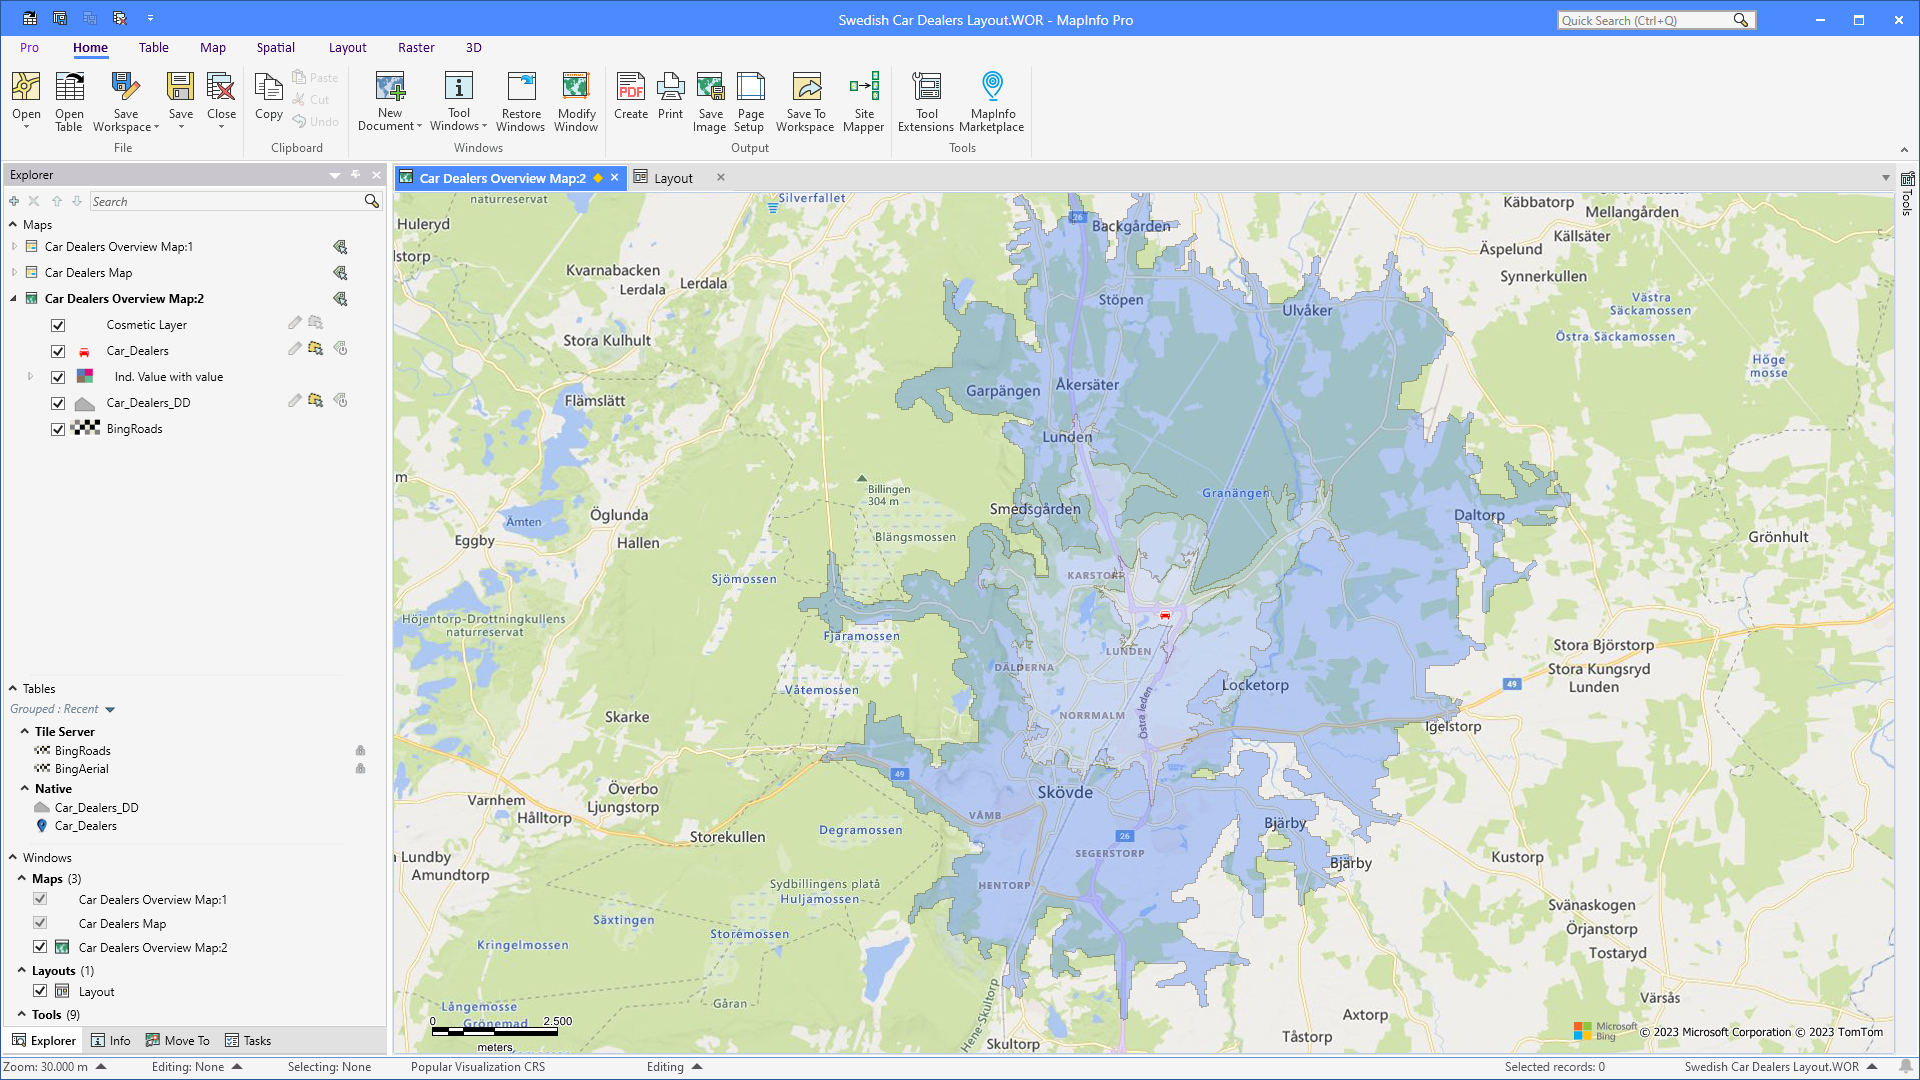This screenshot has width=1920, height=1080.
Task: Open the Spatial ribbon tab
Action: [275, 47]
